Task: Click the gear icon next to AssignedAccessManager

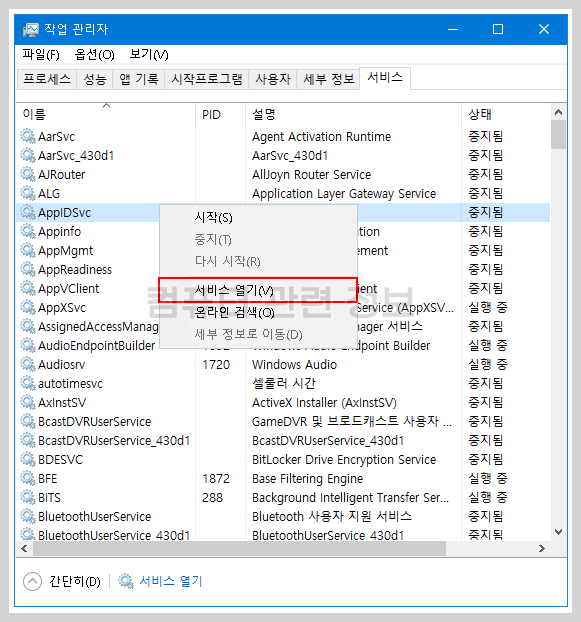Action: [x=28, y=326]
